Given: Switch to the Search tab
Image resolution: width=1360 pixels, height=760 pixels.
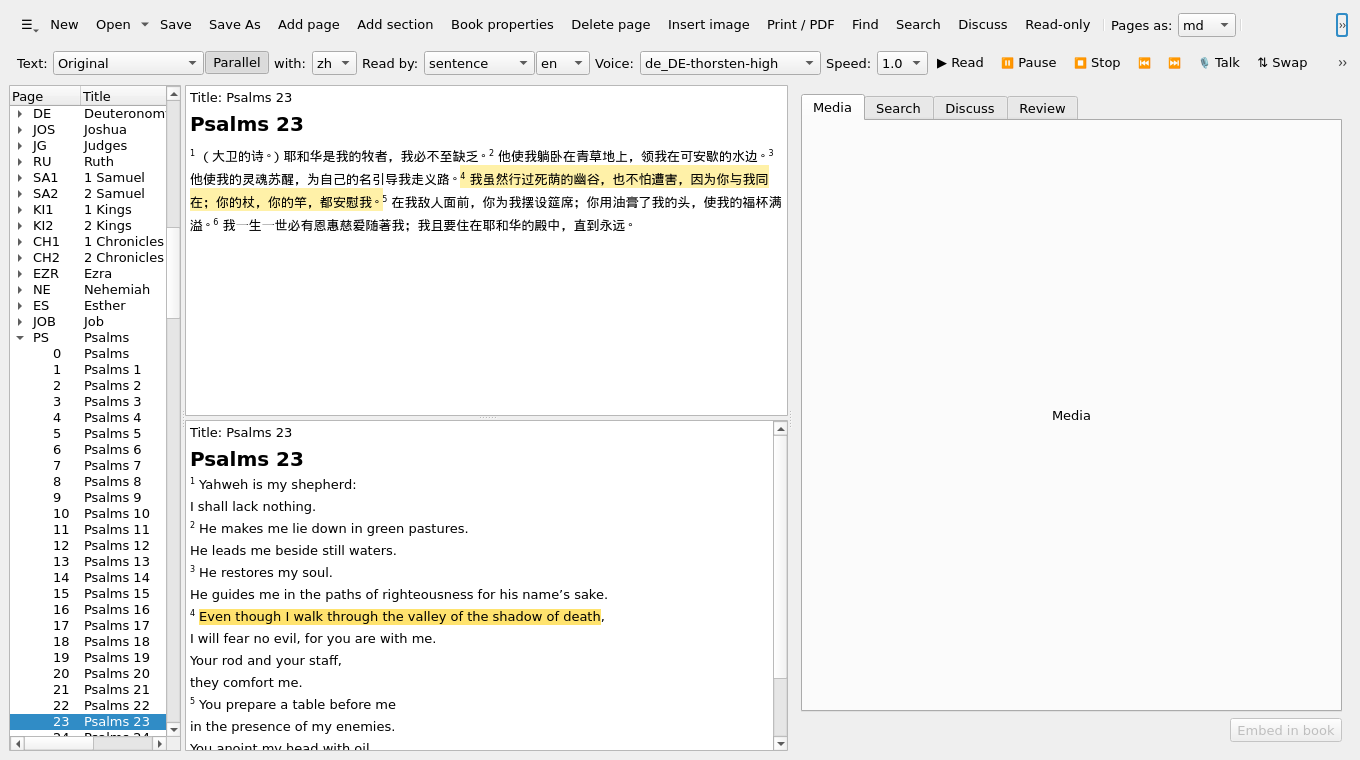Looking at the screenshot, I should pos(898,108).
